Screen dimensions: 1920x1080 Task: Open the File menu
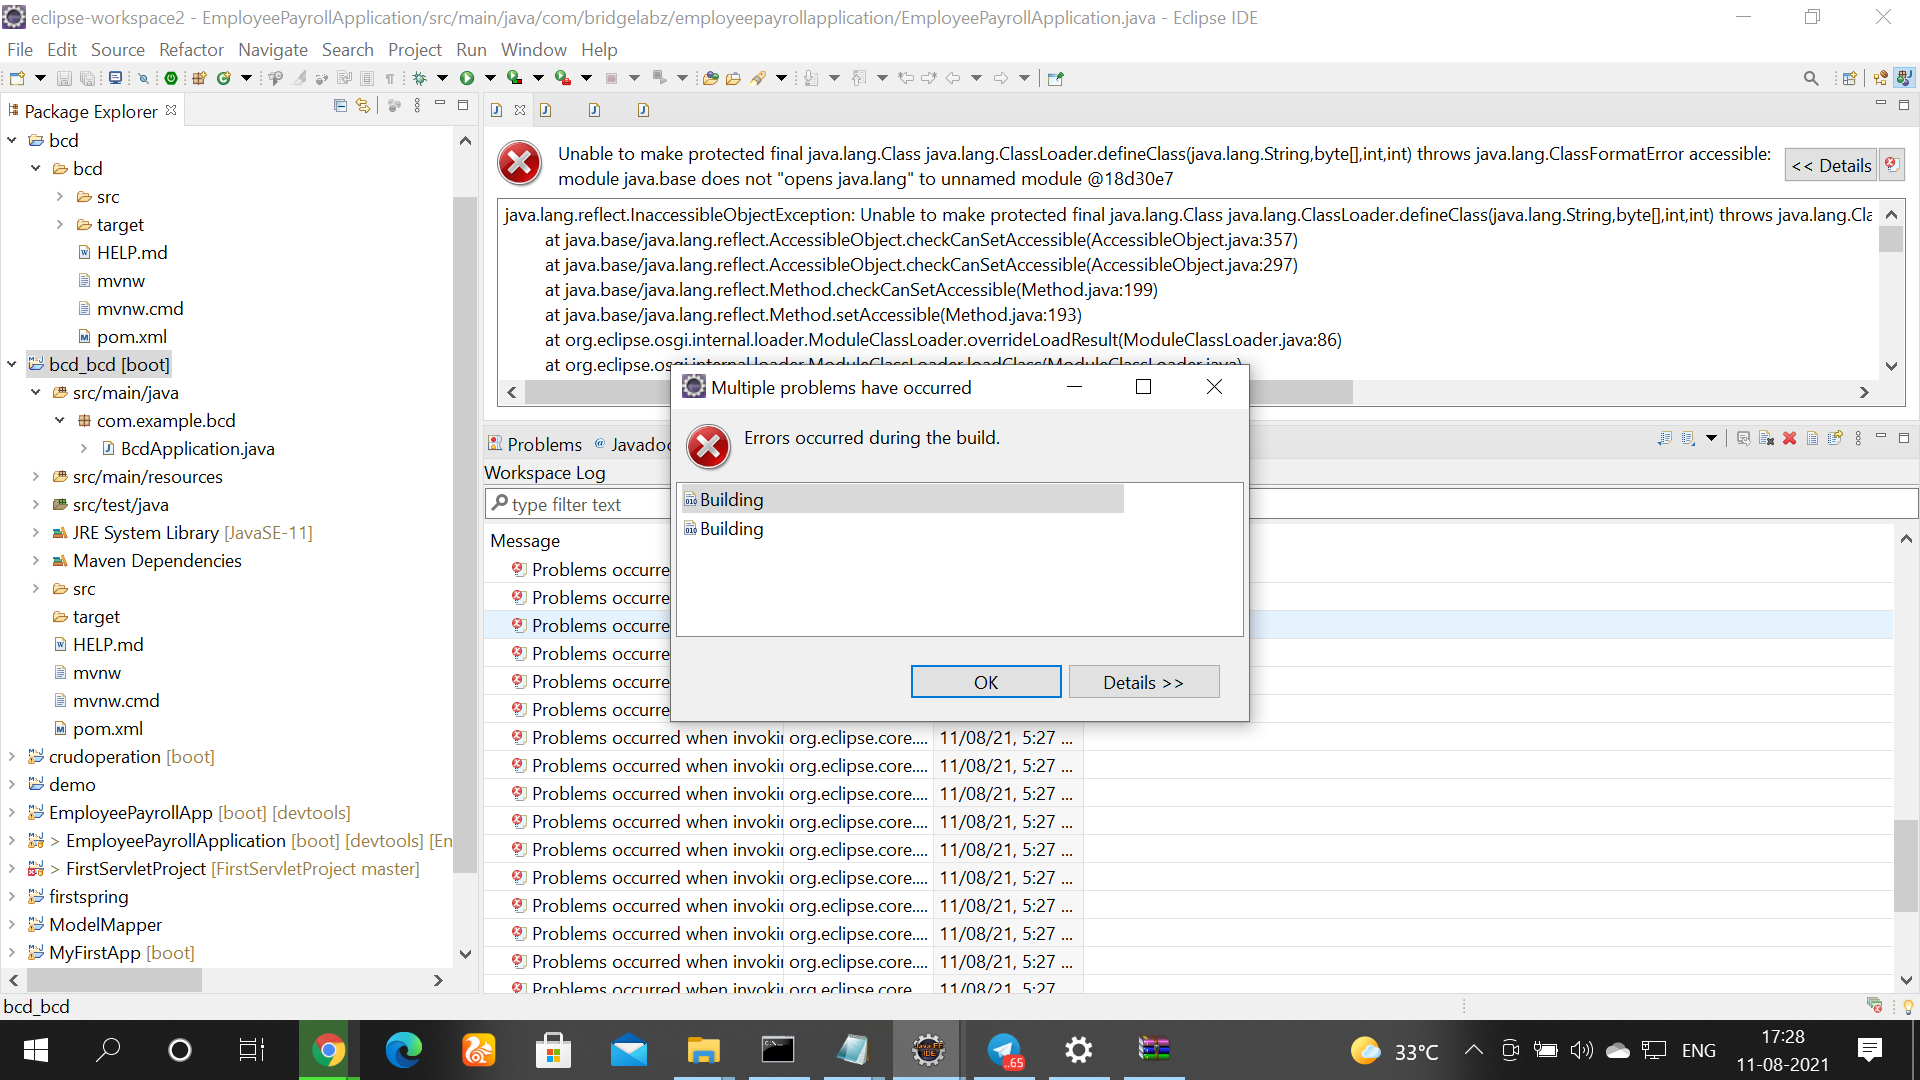[x=19, y=49]
